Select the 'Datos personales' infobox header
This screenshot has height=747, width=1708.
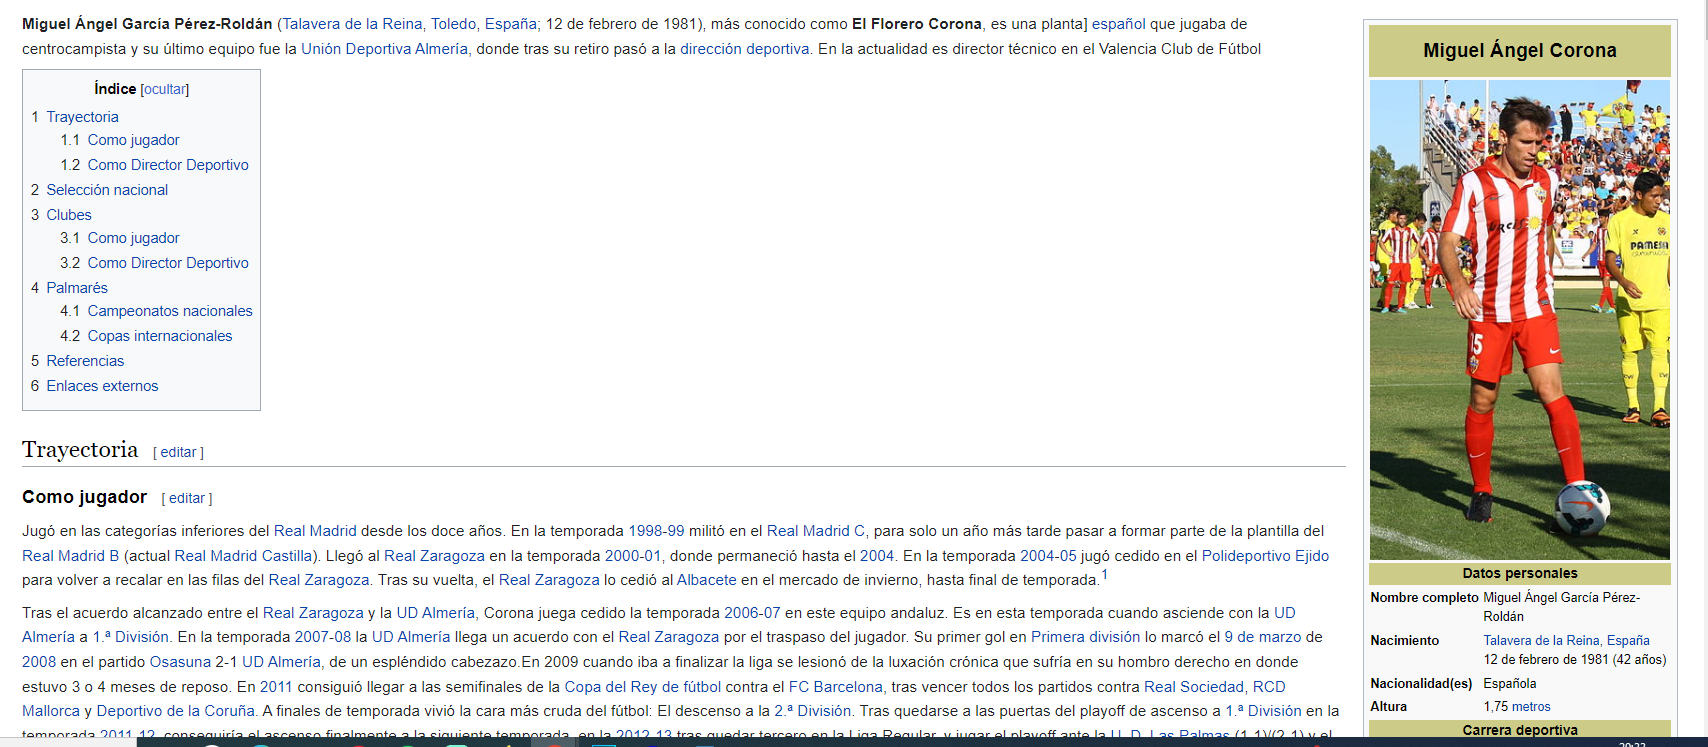click(x=1519, y=574)
